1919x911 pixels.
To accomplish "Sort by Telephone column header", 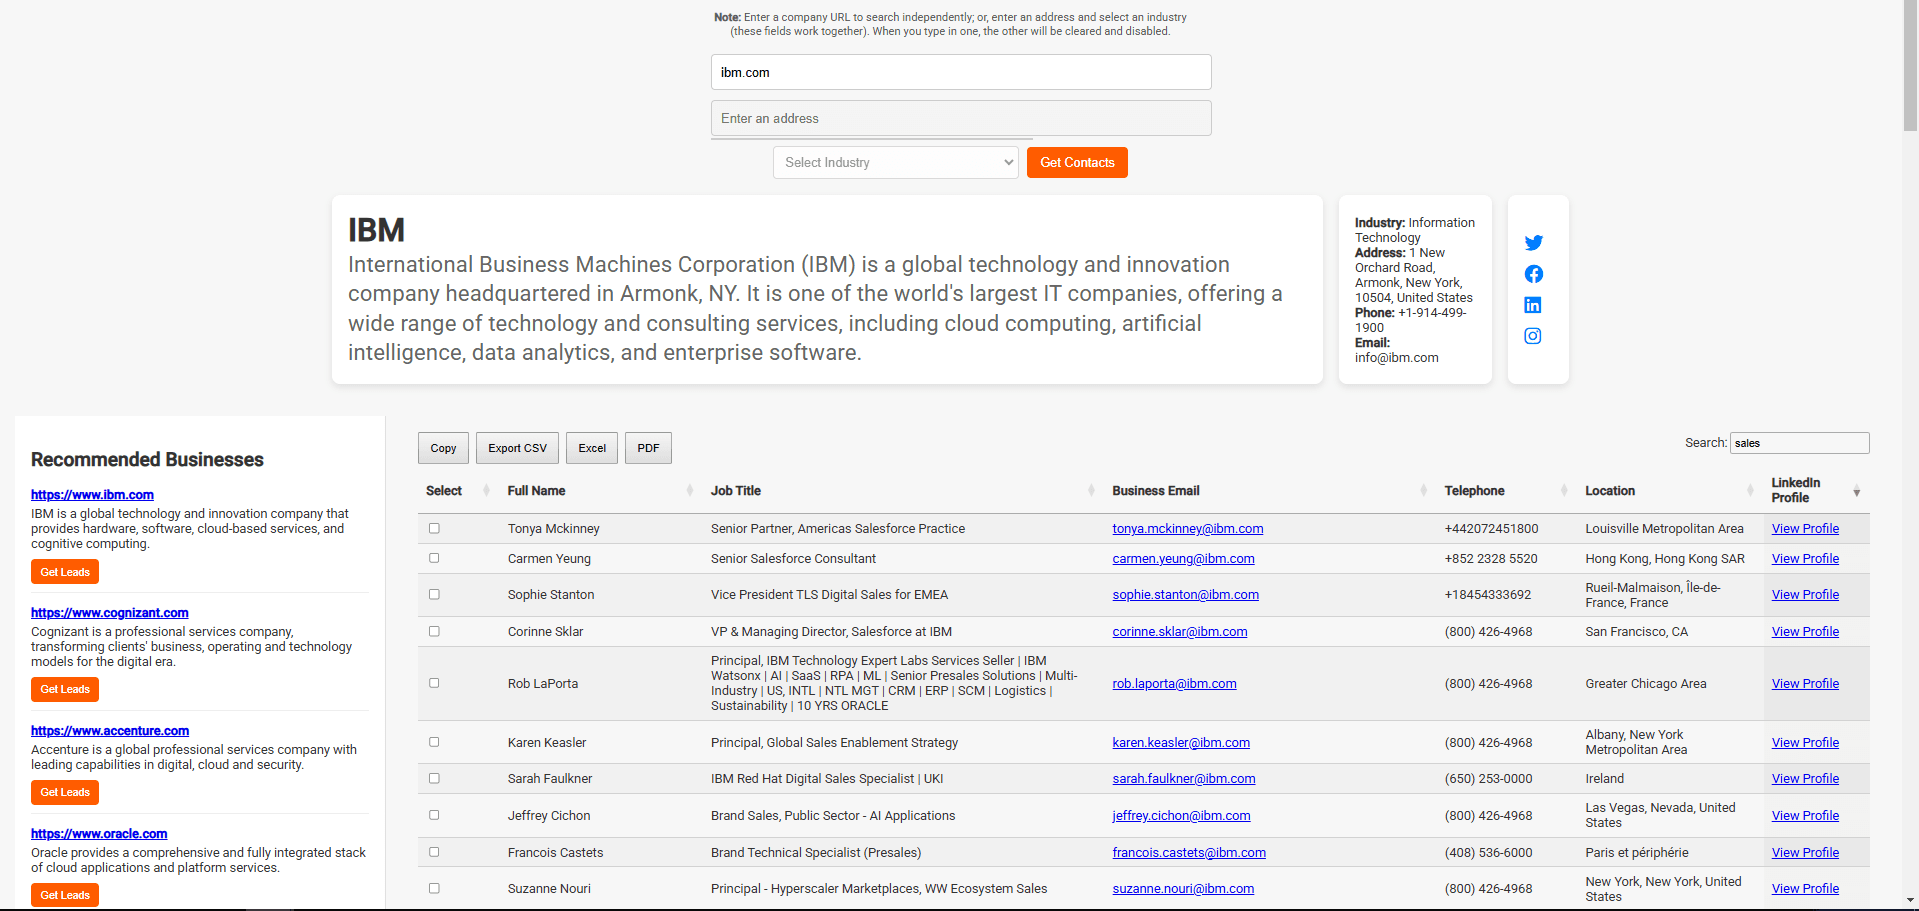I will click(x=1506, y=491).
